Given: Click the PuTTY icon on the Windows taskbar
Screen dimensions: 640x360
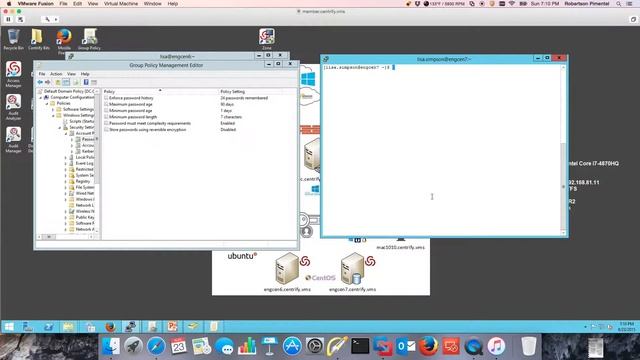Looking at the screenshot, I should point(131,327).
